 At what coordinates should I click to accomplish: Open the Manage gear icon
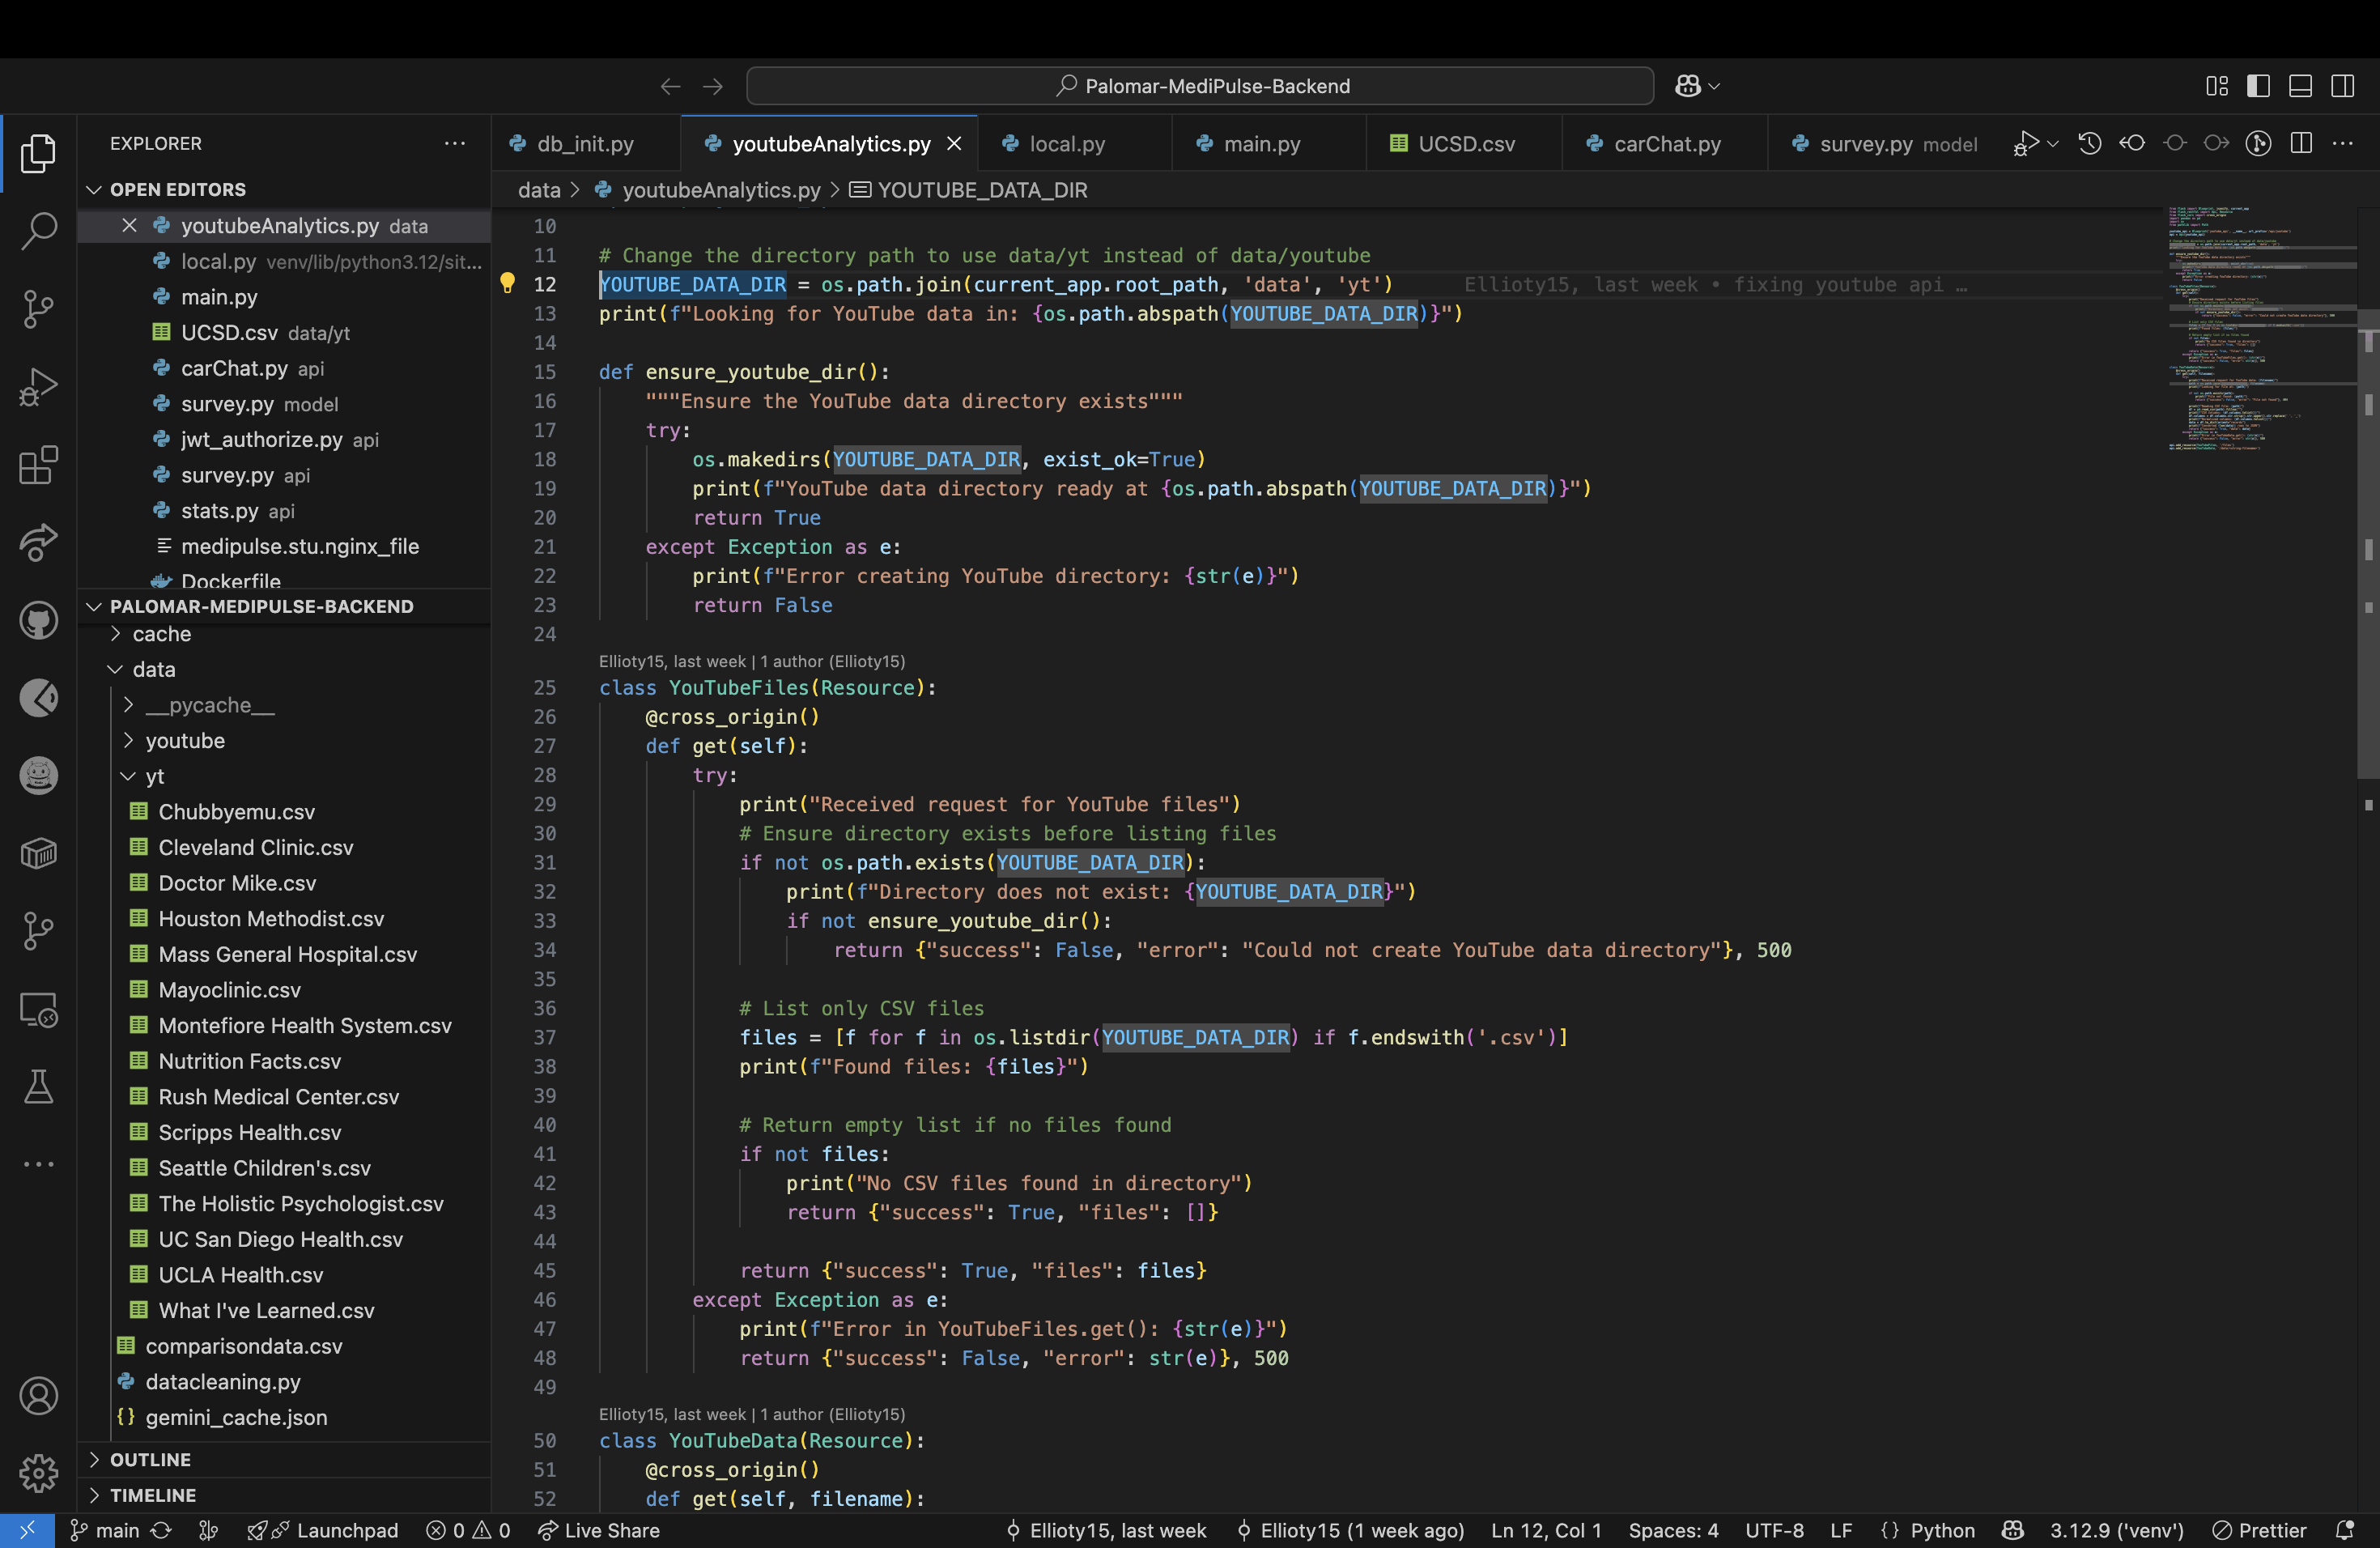point(38,1472)
